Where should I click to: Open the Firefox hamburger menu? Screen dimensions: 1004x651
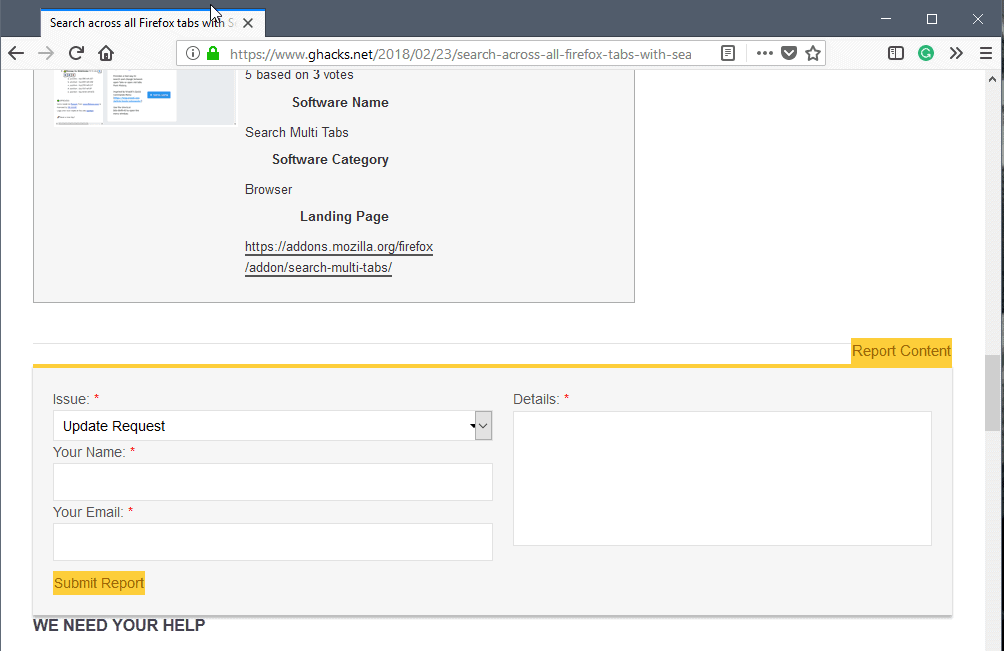[986, 54]
